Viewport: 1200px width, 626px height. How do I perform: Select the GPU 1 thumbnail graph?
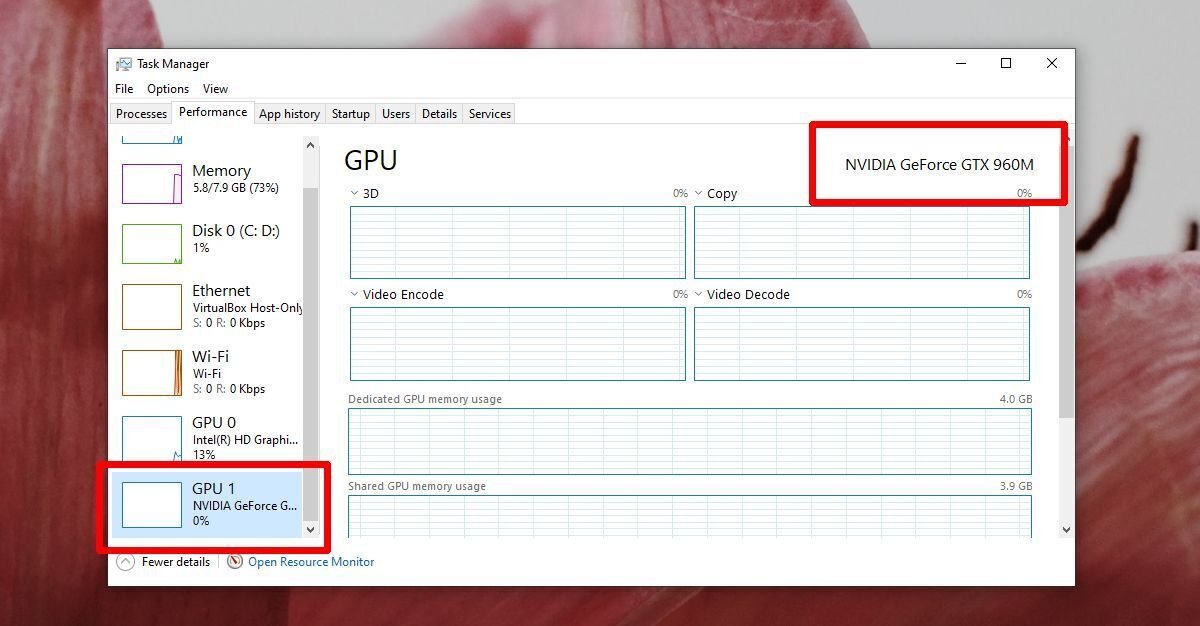pos(152,505)
